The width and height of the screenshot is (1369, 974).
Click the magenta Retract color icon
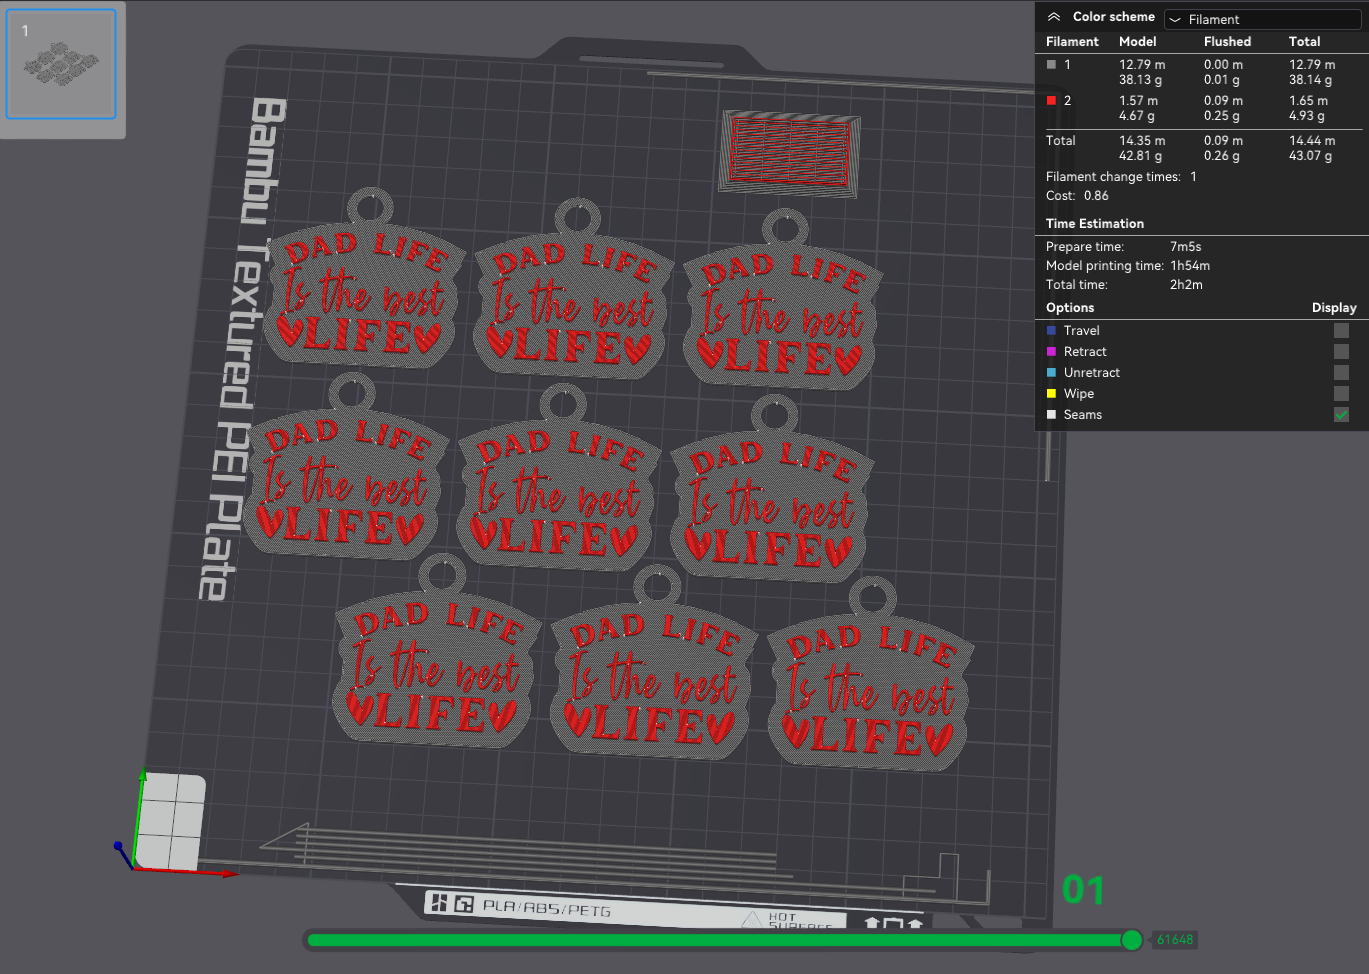tap(1051, 351)
